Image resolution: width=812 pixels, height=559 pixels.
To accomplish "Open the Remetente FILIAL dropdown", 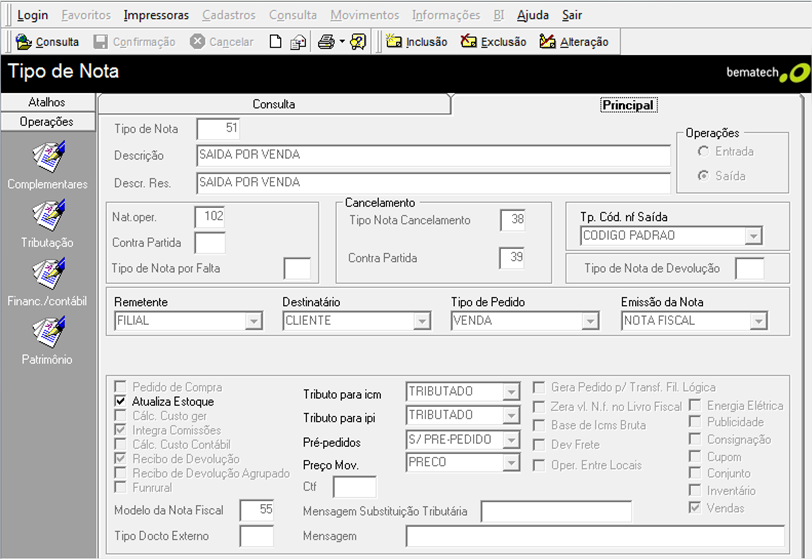I will pos(253,321).
